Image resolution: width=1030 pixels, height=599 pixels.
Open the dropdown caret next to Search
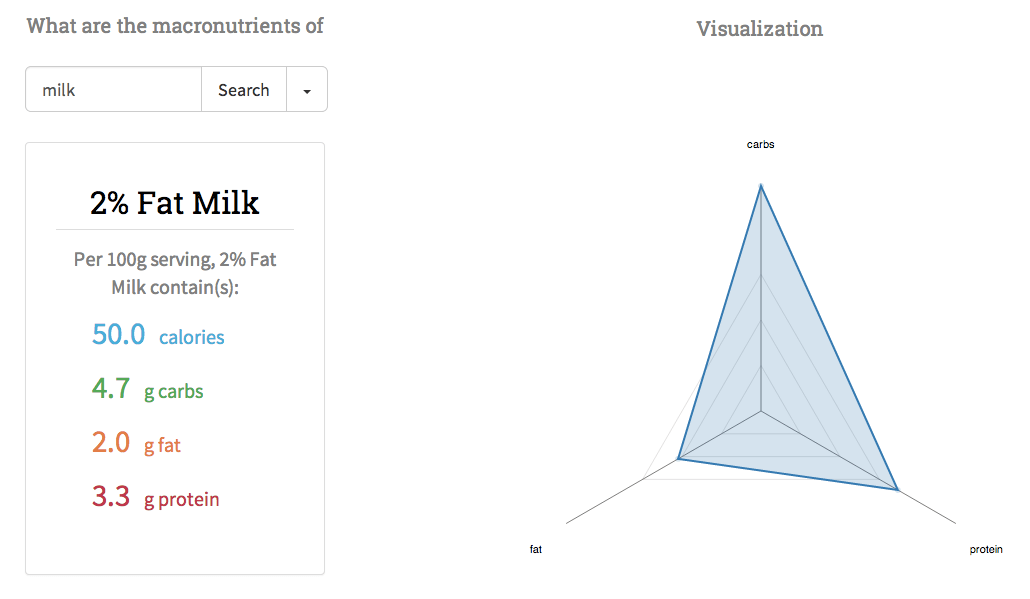(x=307, y=89)
